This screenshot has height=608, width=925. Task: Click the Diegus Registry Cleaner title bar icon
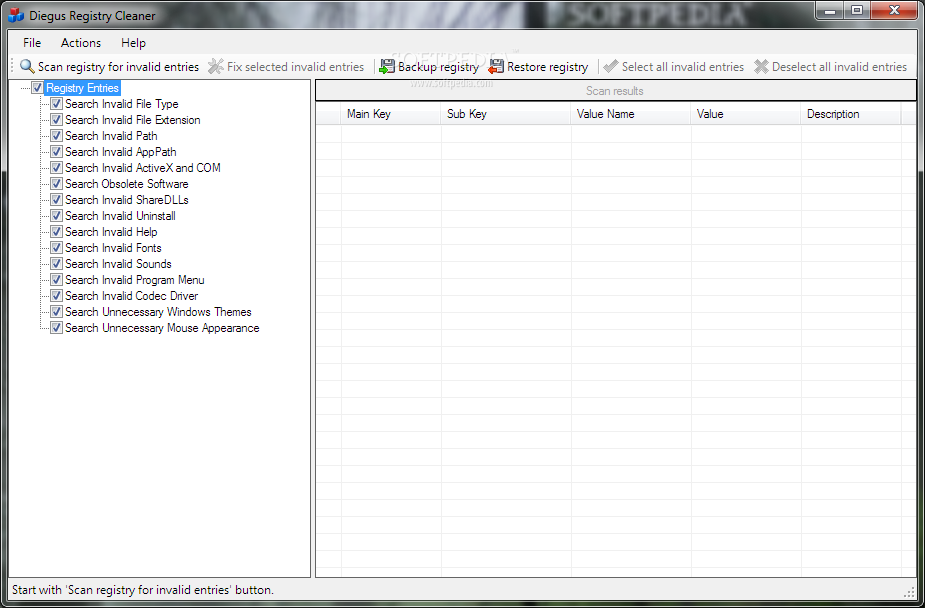point(16,15)
